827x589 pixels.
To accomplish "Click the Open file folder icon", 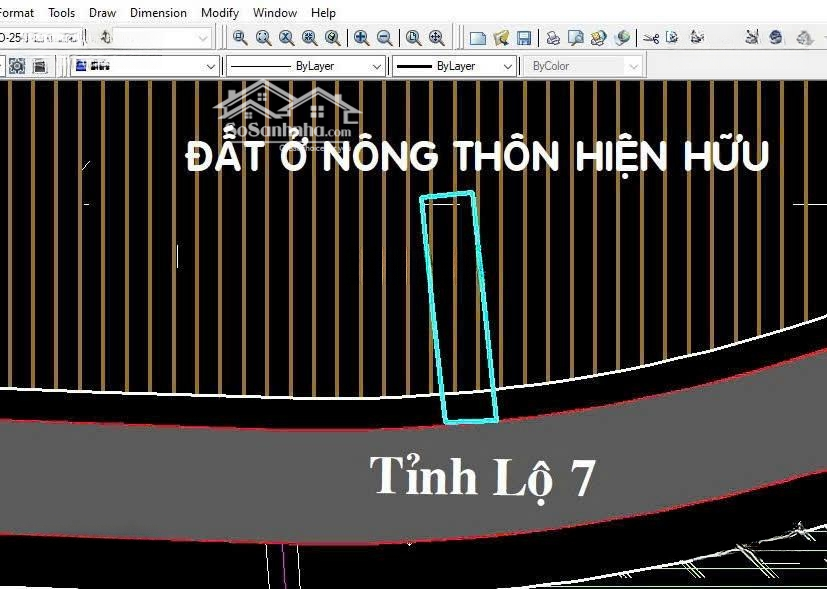I will 501,38.
